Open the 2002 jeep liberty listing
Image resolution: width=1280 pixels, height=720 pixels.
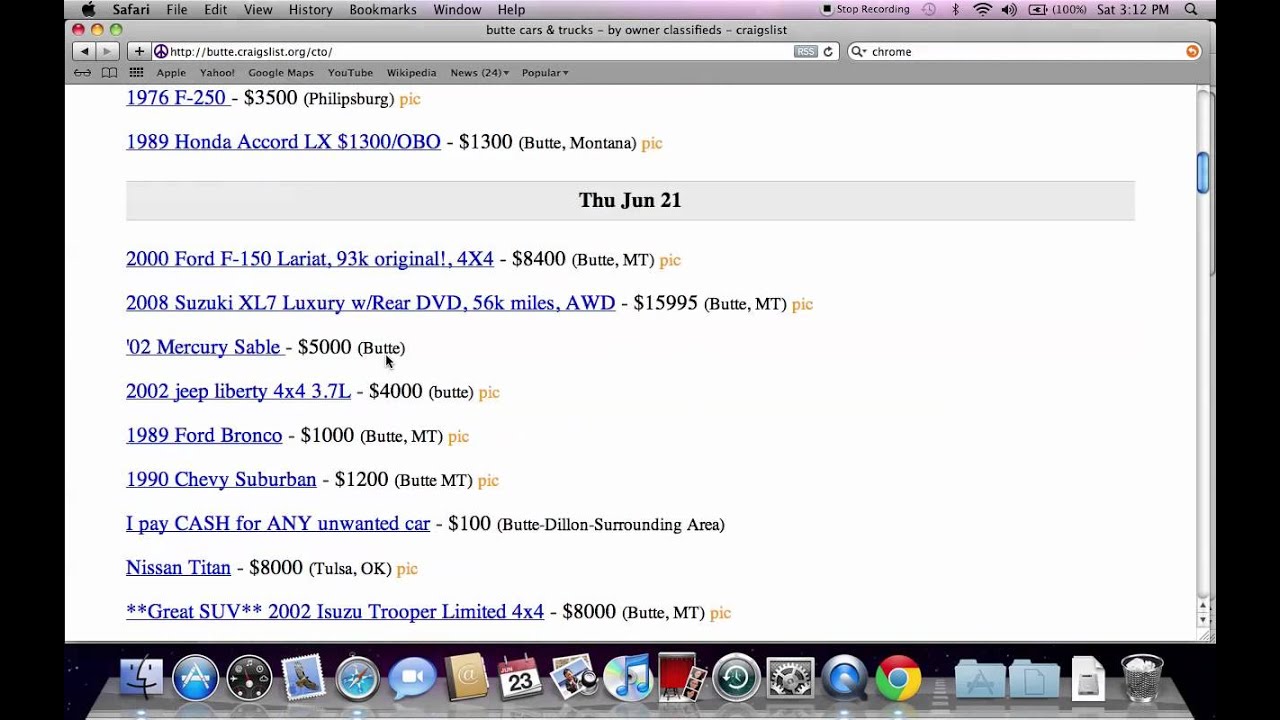[238, 391]
